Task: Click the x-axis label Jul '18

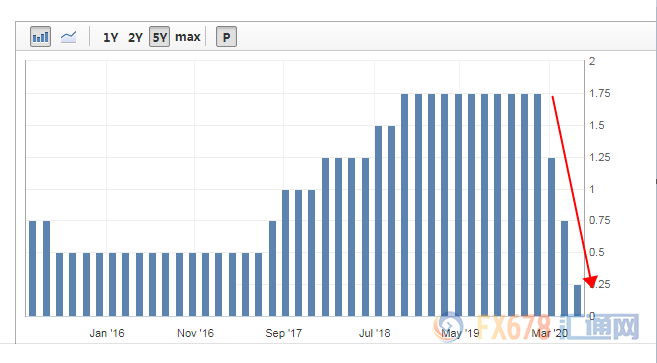Action: [374, 333]
